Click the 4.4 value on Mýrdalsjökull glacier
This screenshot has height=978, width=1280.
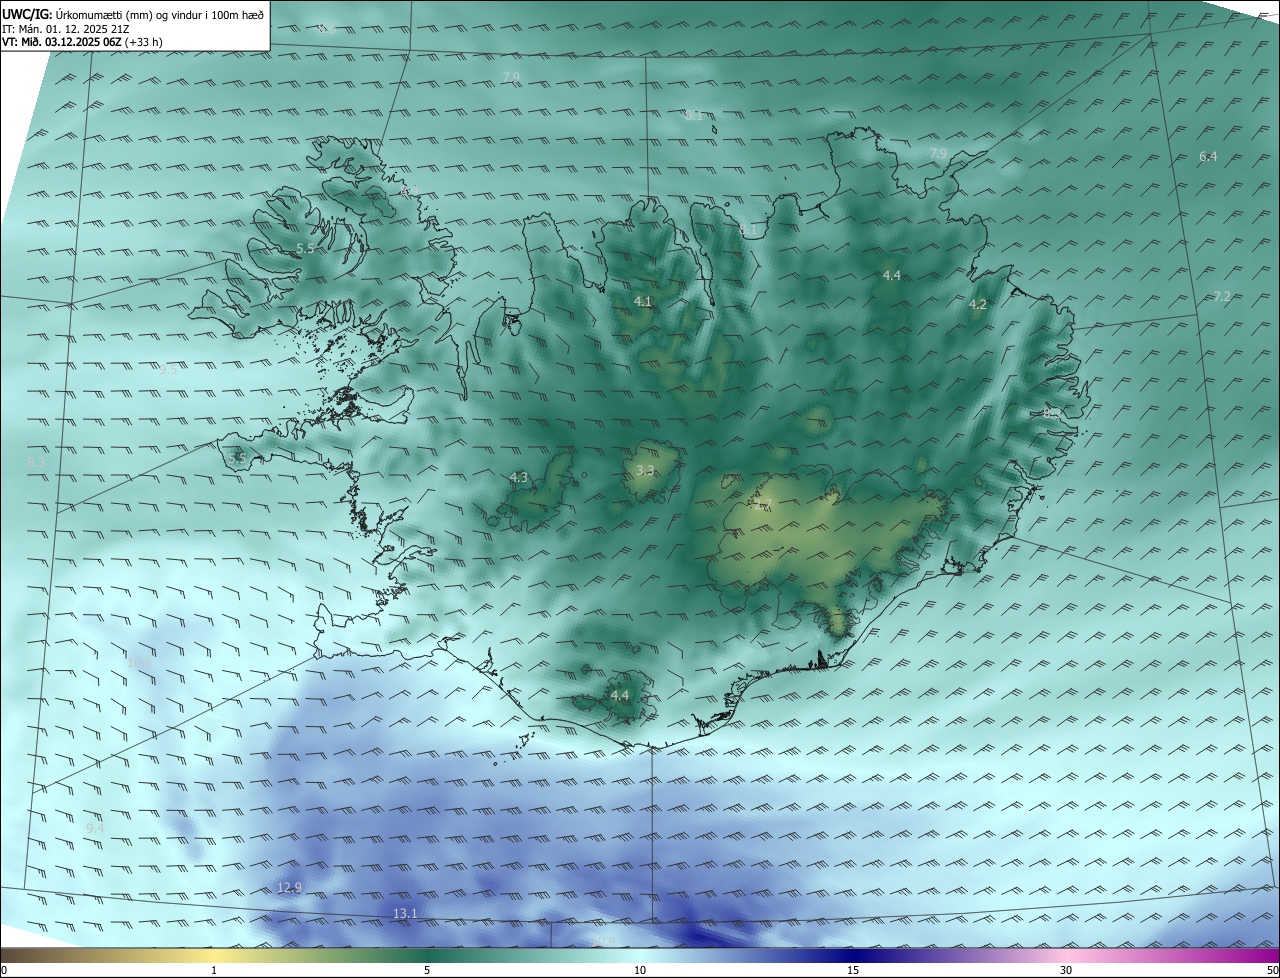click(620, 696)
